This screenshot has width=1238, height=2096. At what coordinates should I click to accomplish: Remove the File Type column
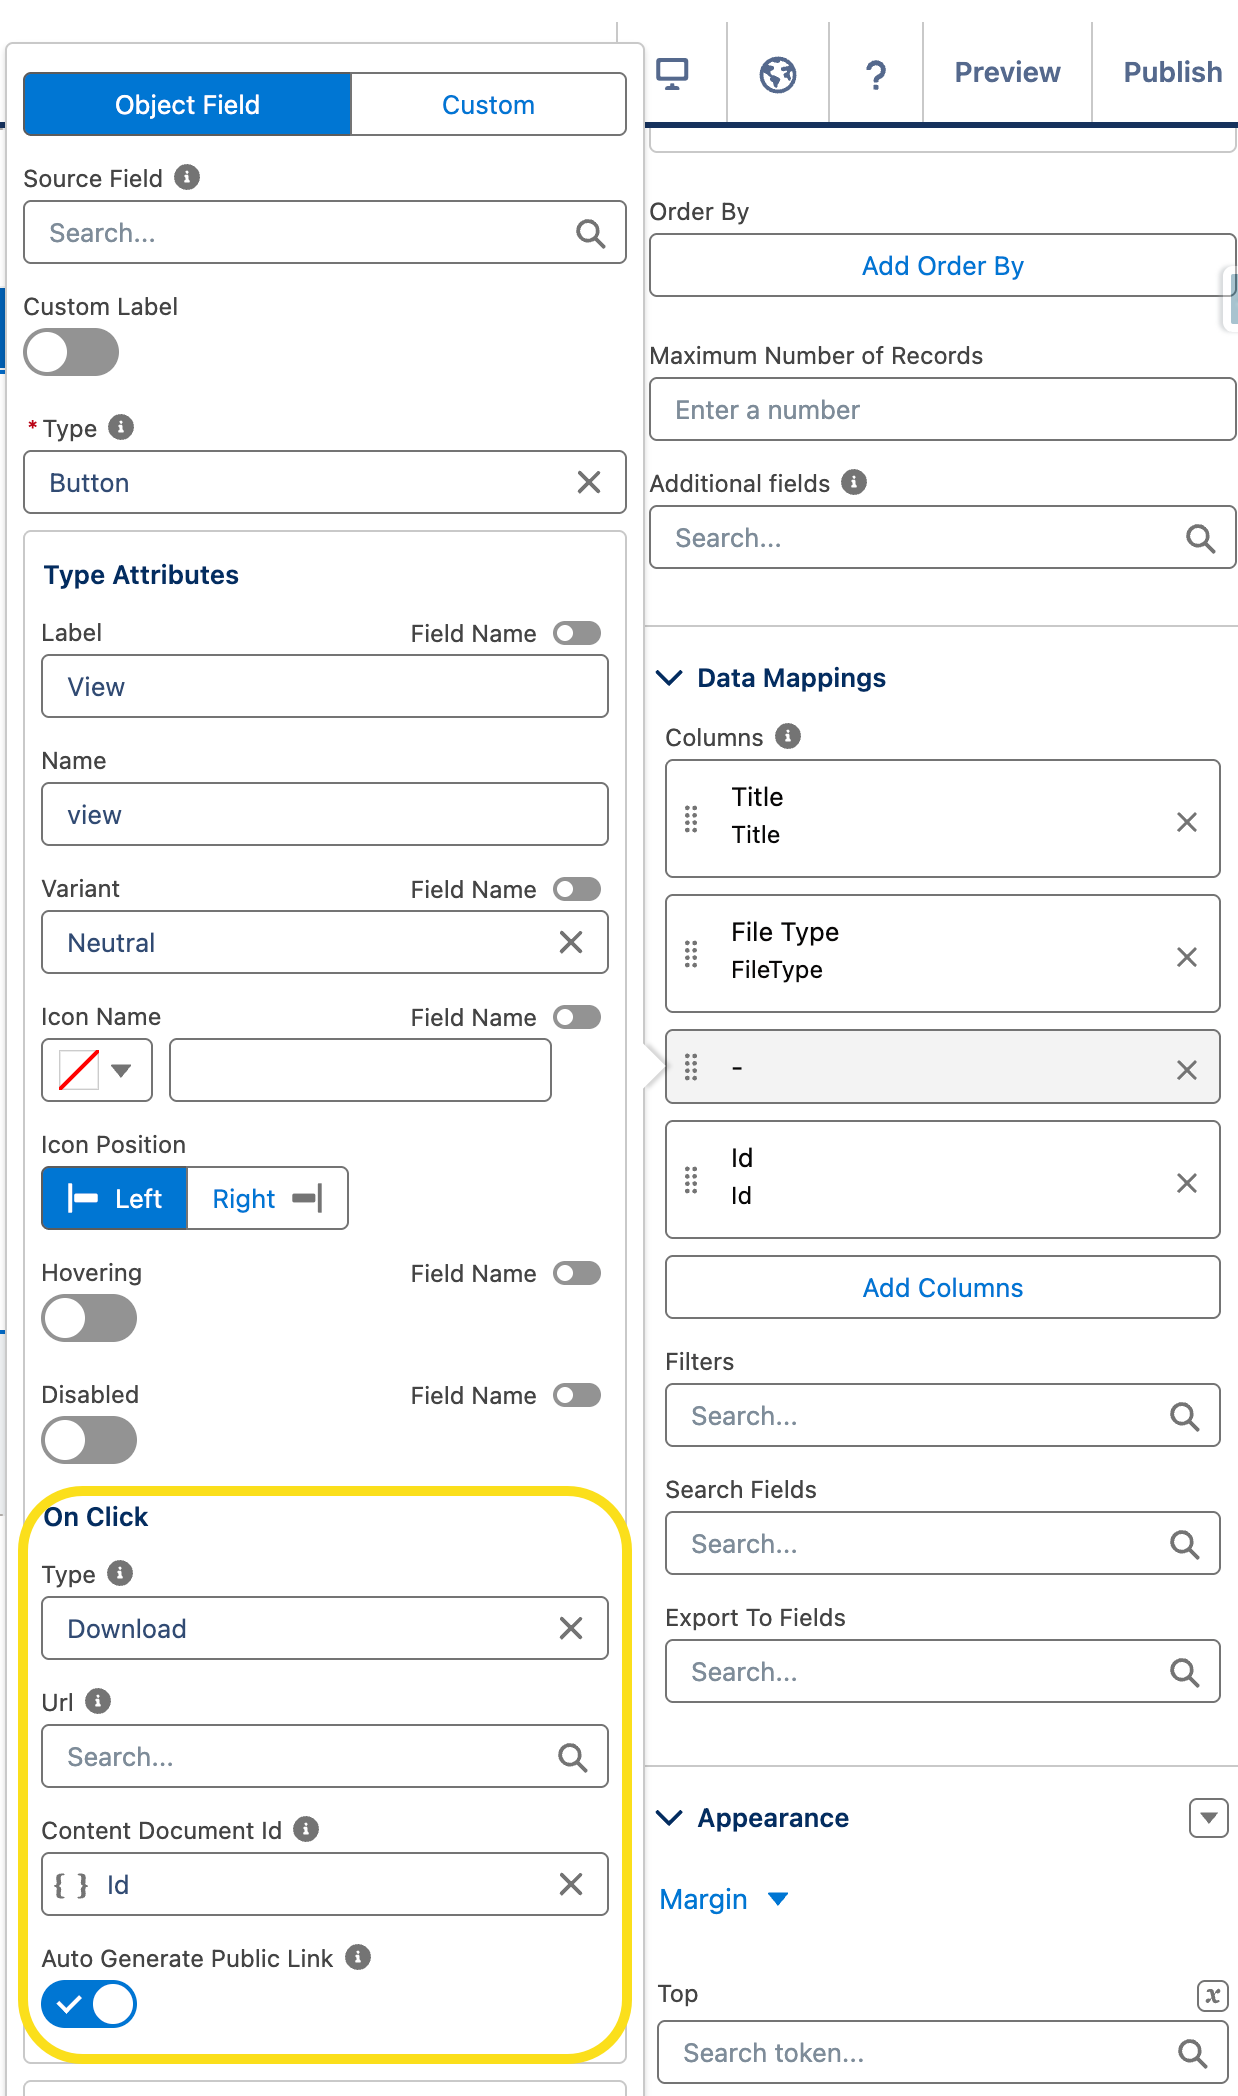tap(1186, 957)
